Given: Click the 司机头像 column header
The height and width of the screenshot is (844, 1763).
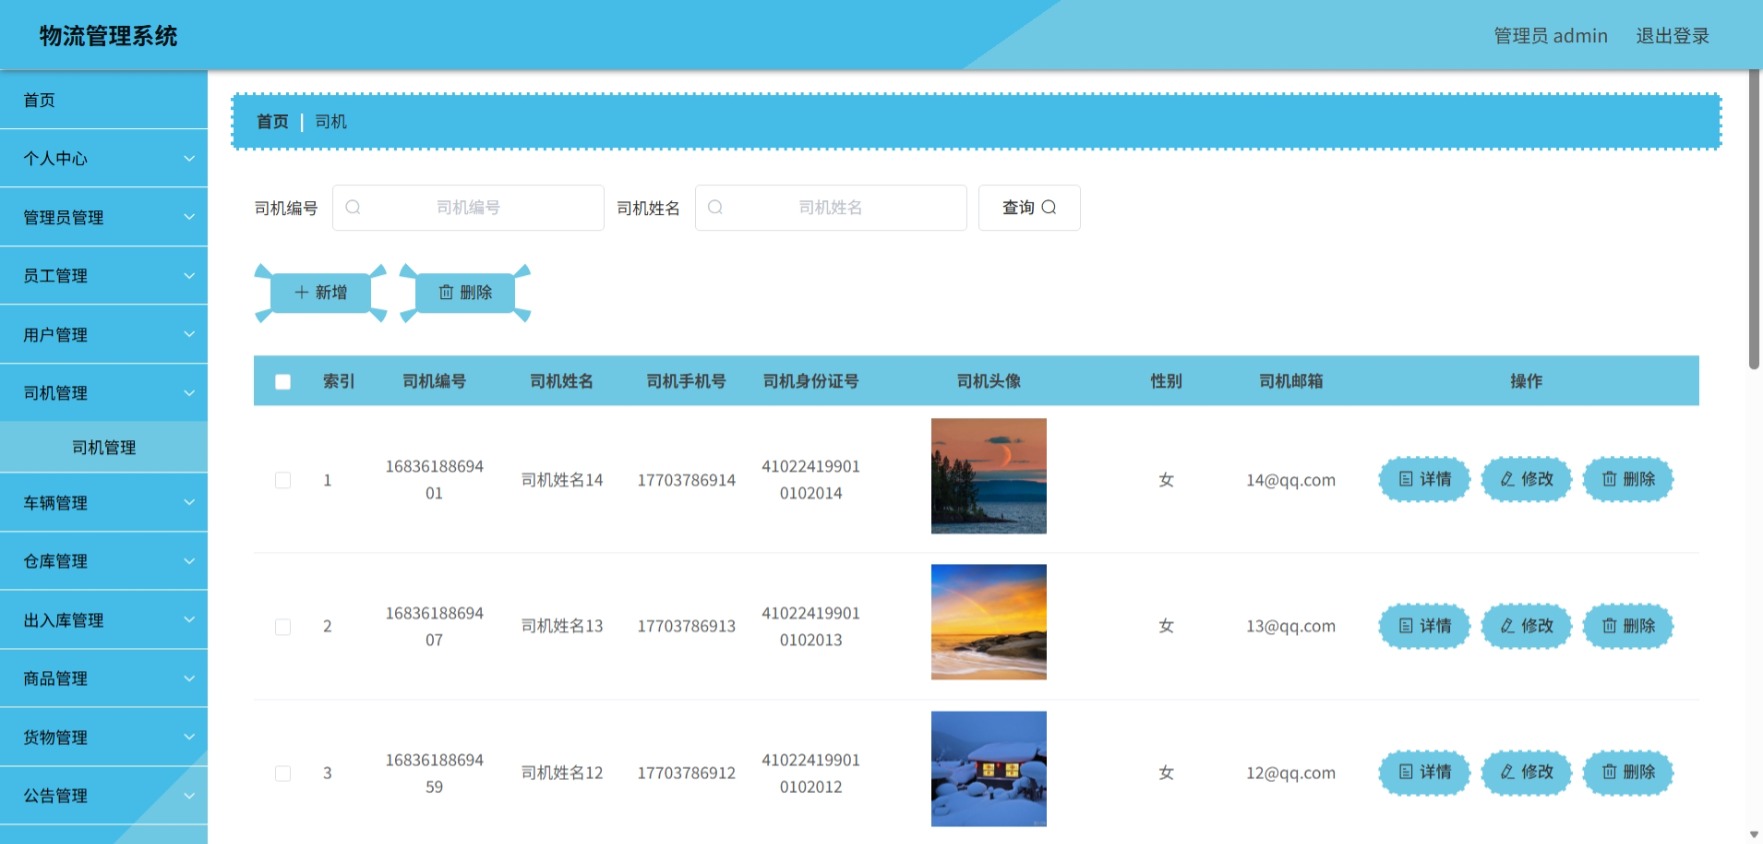Looking at the screenshot, I should 989,381.
